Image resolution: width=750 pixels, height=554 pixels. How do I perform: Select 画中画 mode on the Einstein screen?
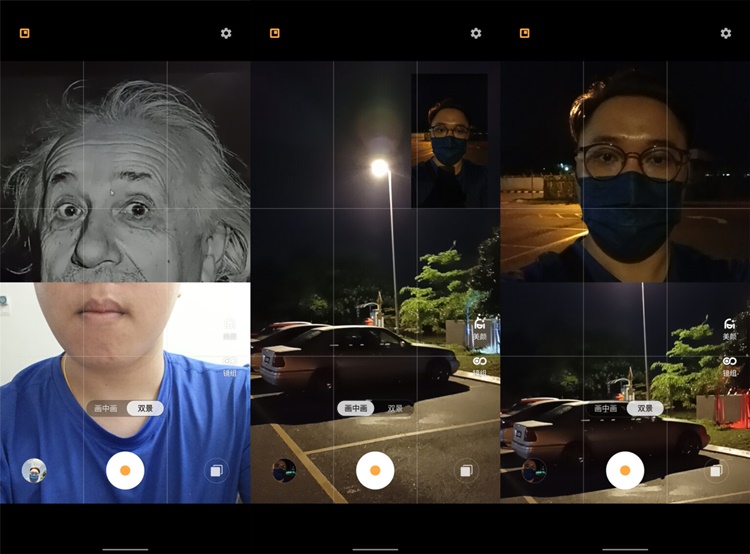point(106,408)
